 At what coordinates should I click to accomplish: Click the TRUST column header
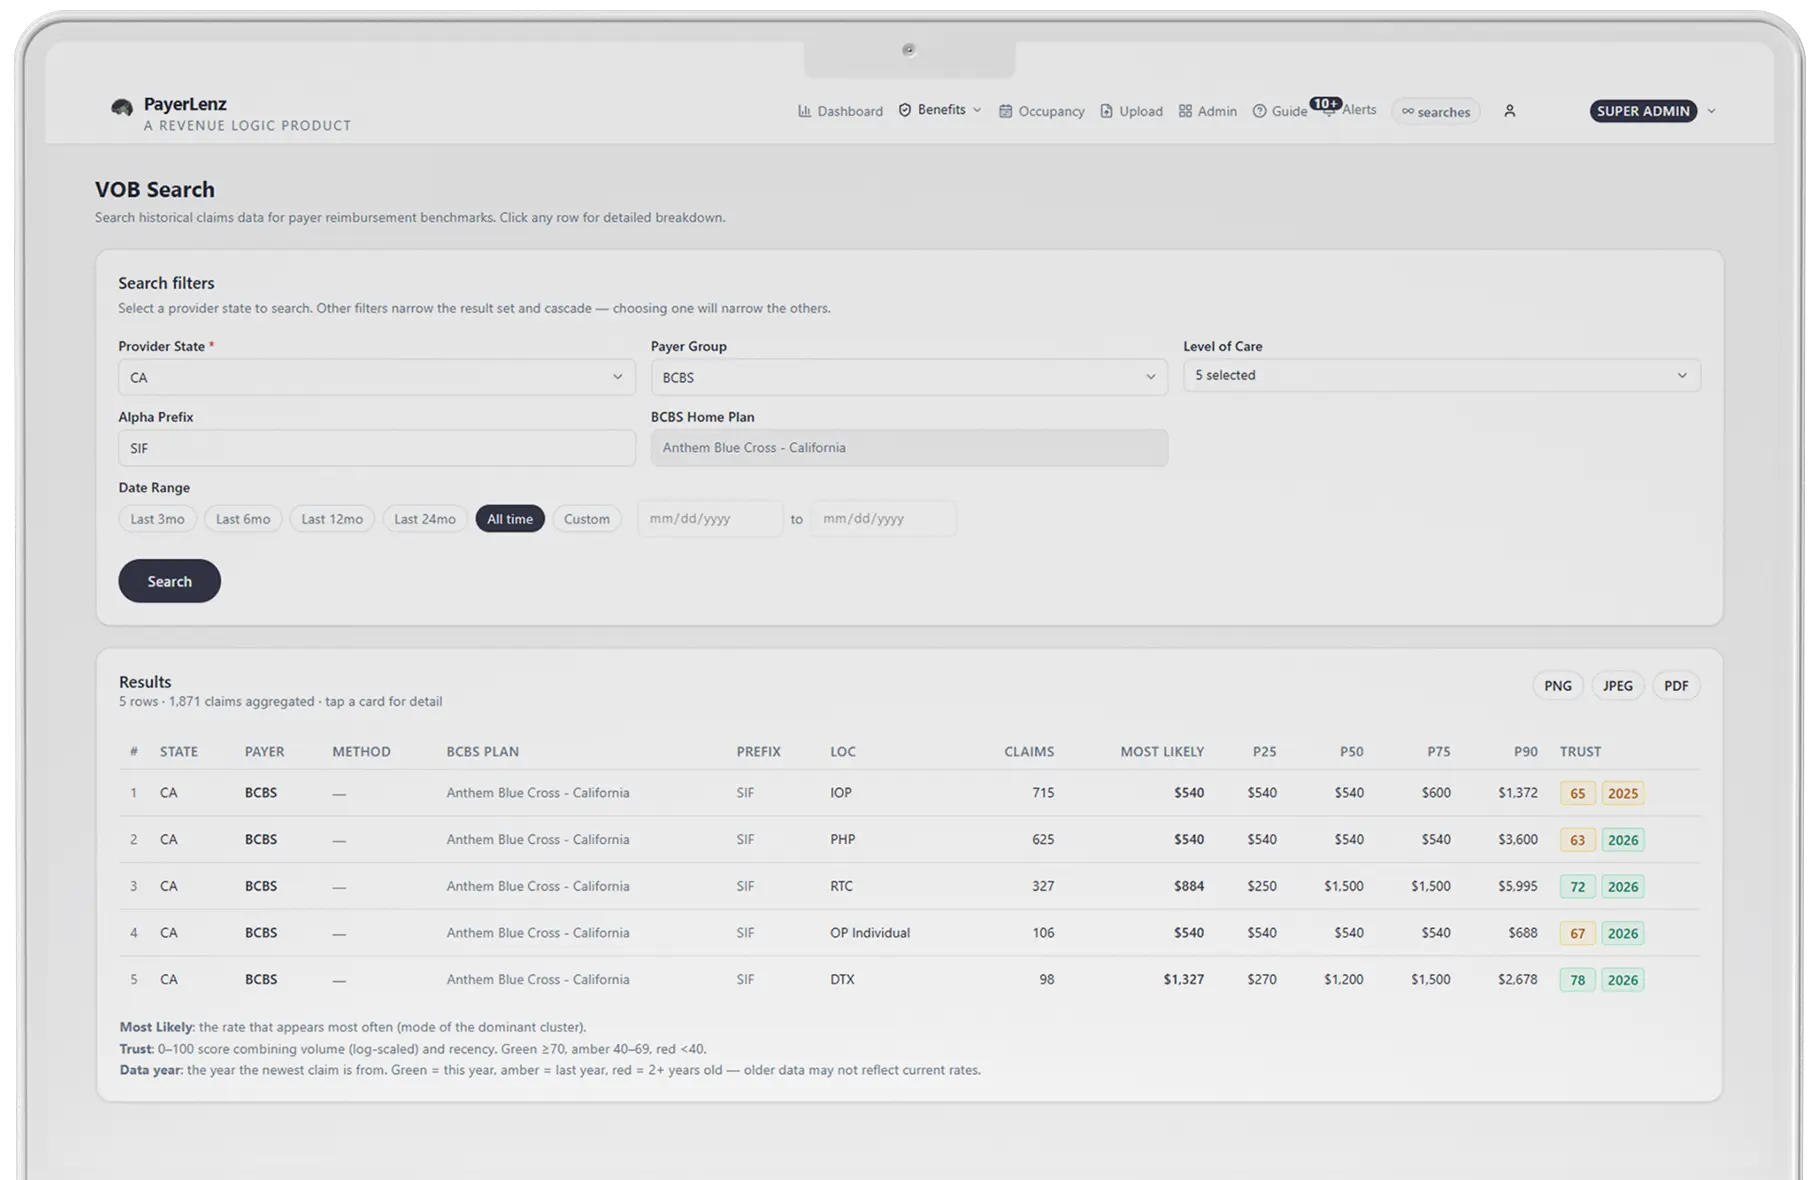pos(1580,752)
